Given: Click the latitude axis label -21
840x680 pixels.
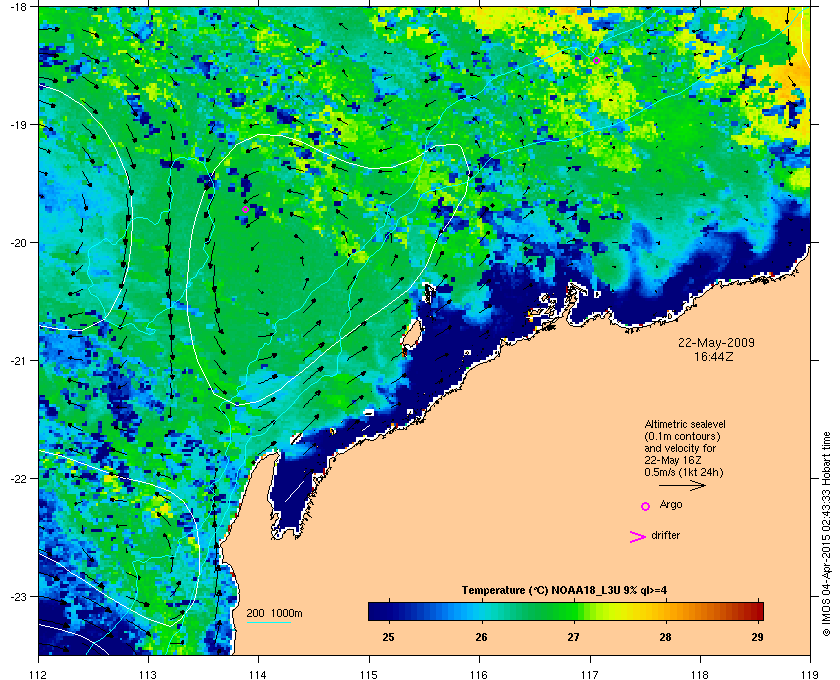Looking at the screenshot, I should (x=18, y=361).
